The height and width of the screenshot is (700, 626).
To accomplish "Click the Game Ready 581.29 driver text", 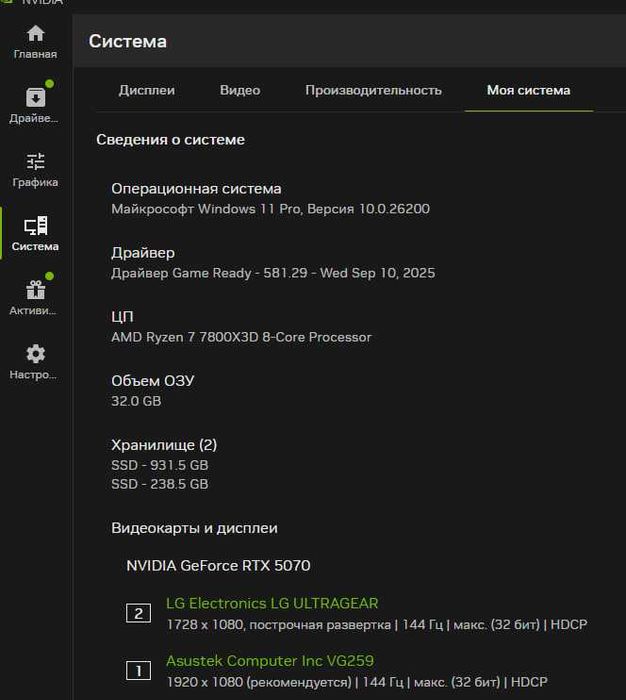I will 273,273.
